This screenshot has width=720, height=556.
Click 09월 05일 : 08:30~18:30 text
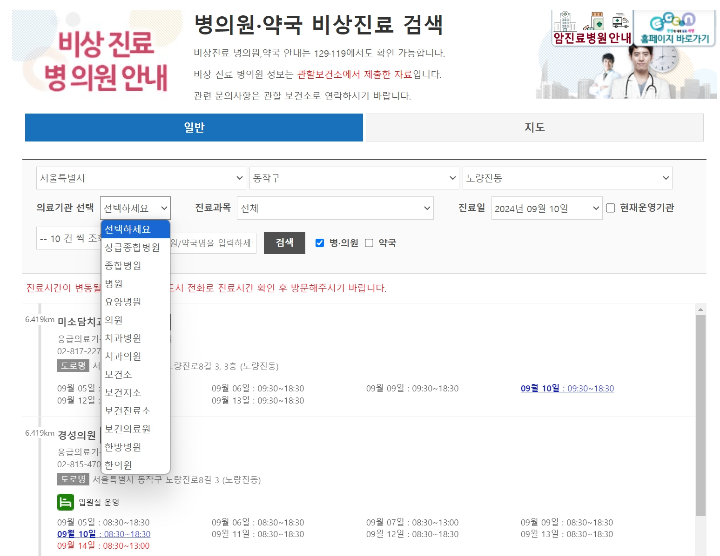[103, 522]
